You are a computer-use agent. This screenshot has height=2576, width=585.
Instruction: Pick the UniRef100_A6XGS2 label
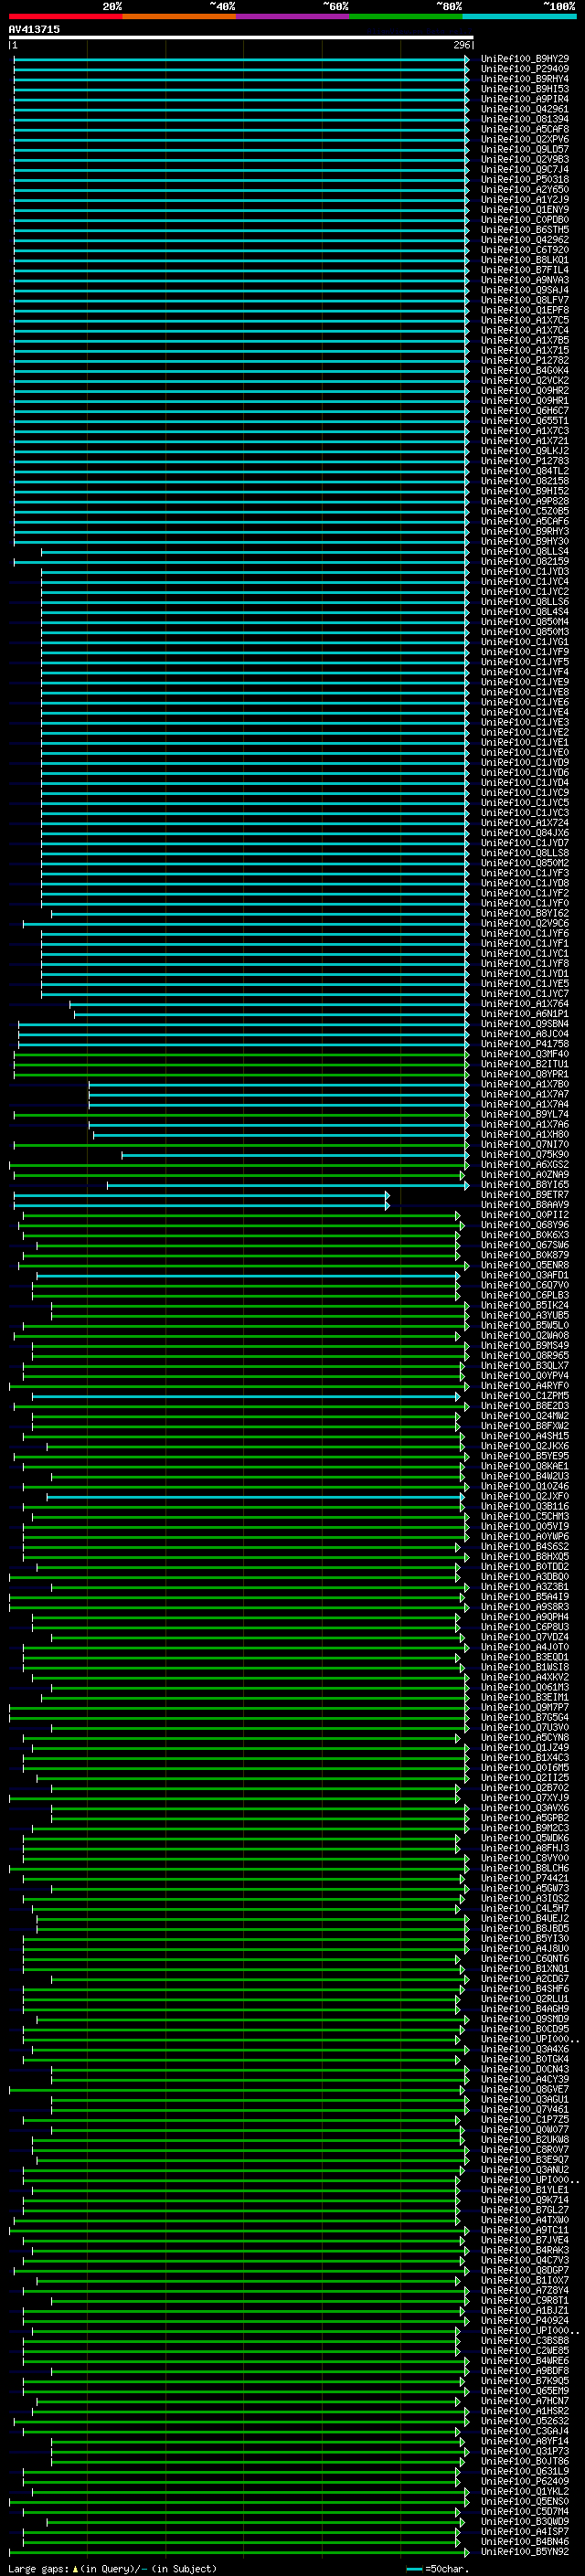point(525,1164)
